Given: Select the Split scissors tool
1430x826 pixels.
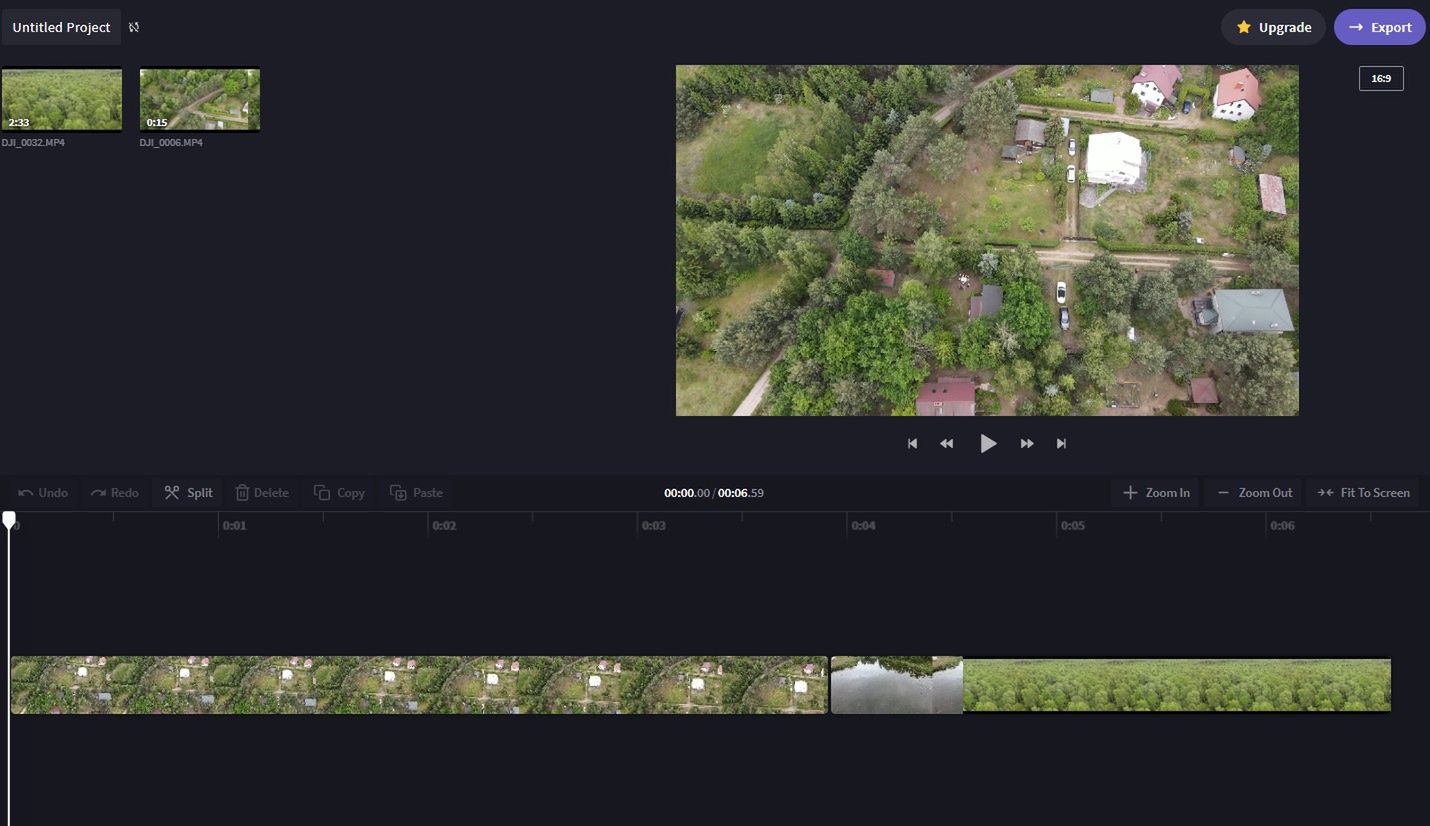Looking at the screenshot, I should click(x=188, y=492).
